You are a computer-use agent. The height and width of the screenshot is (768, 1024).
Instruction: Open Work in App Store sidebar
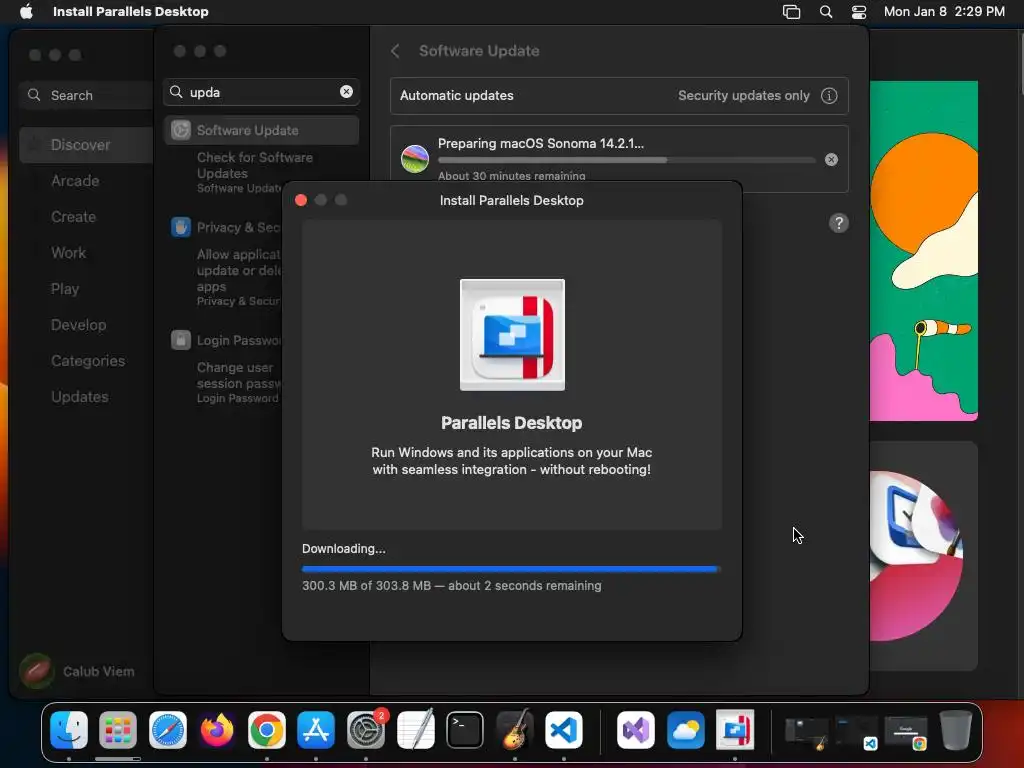coord(69,253)
